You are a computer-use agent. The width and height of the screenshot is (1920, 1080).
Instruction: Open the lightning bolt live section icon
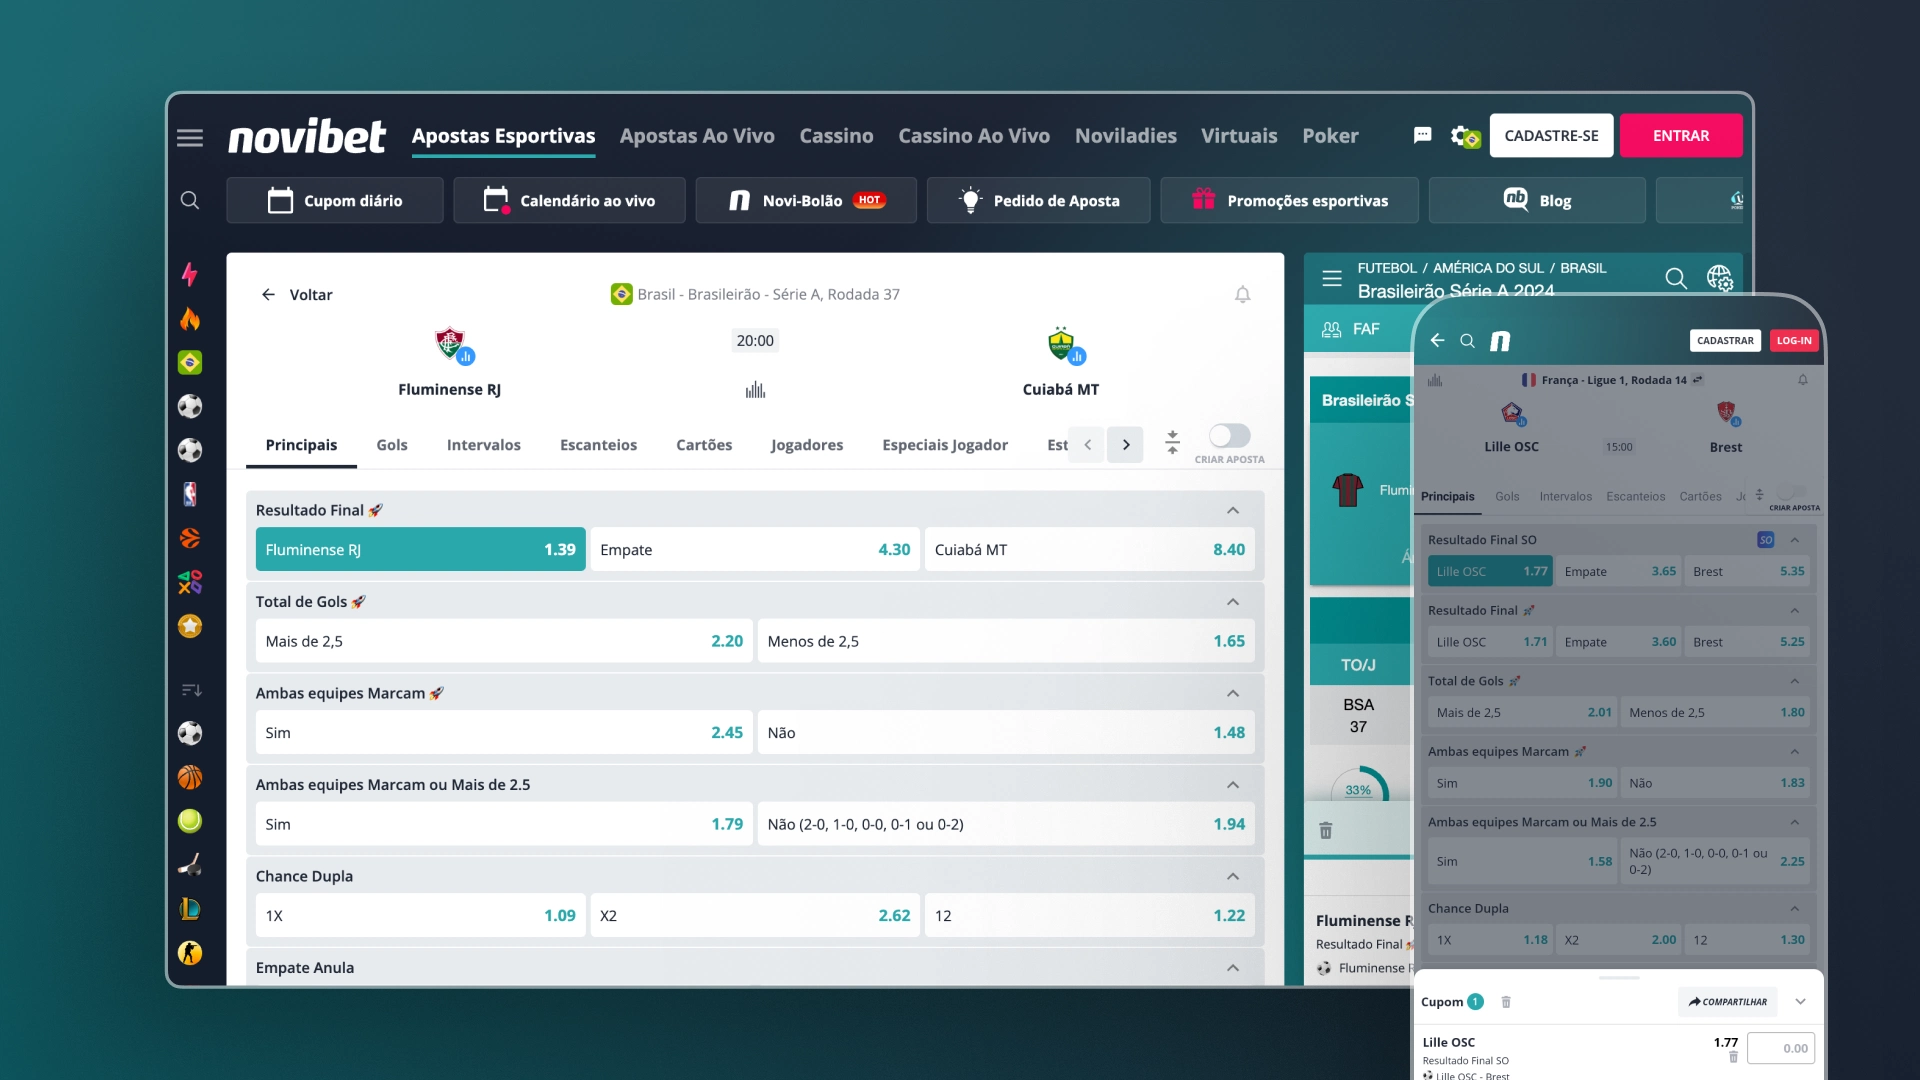point(190,274)
